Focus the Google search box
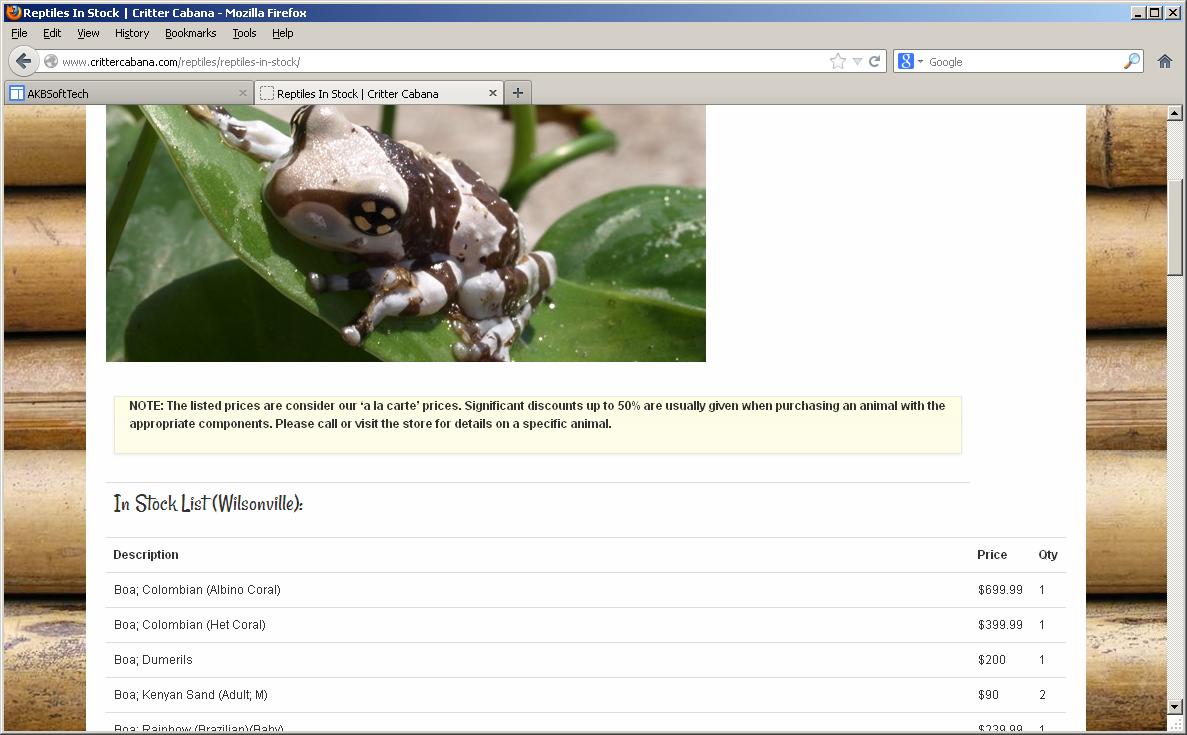Viewport: 1187px width, 735px height. tap(1020, 61)
